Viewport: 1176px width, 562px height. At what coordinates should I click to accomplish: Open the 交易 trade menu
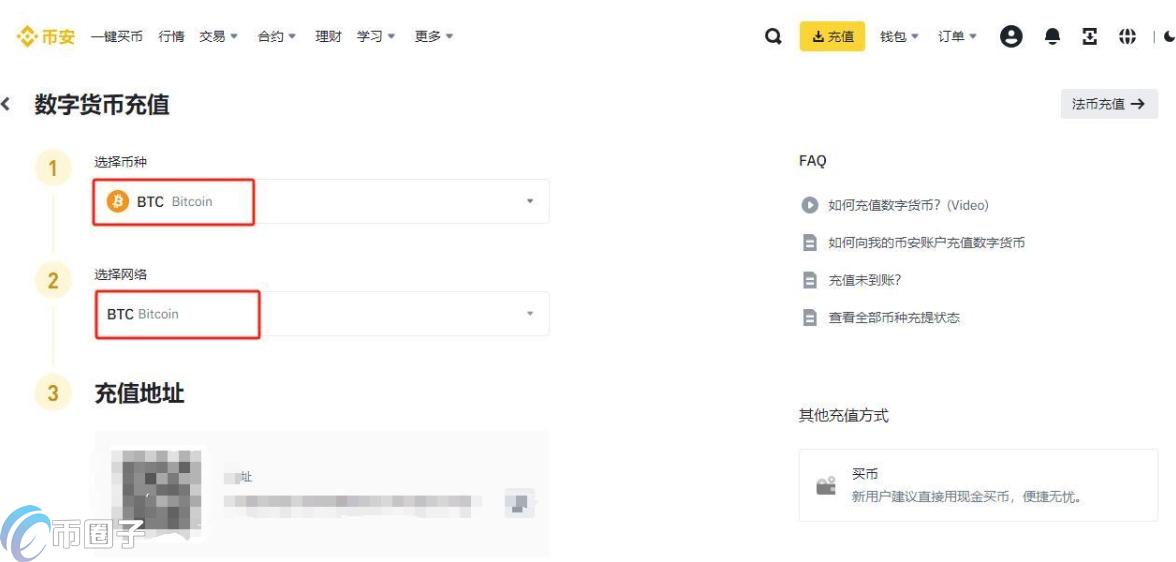[218, 36]
